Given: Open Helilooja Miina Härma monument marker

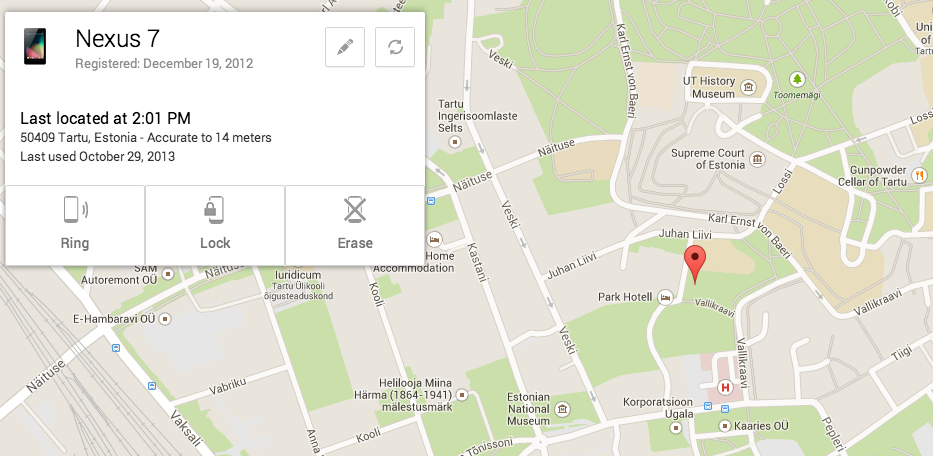Looking at the screenshot, I should pyautogui.click(x=461, y=395).
